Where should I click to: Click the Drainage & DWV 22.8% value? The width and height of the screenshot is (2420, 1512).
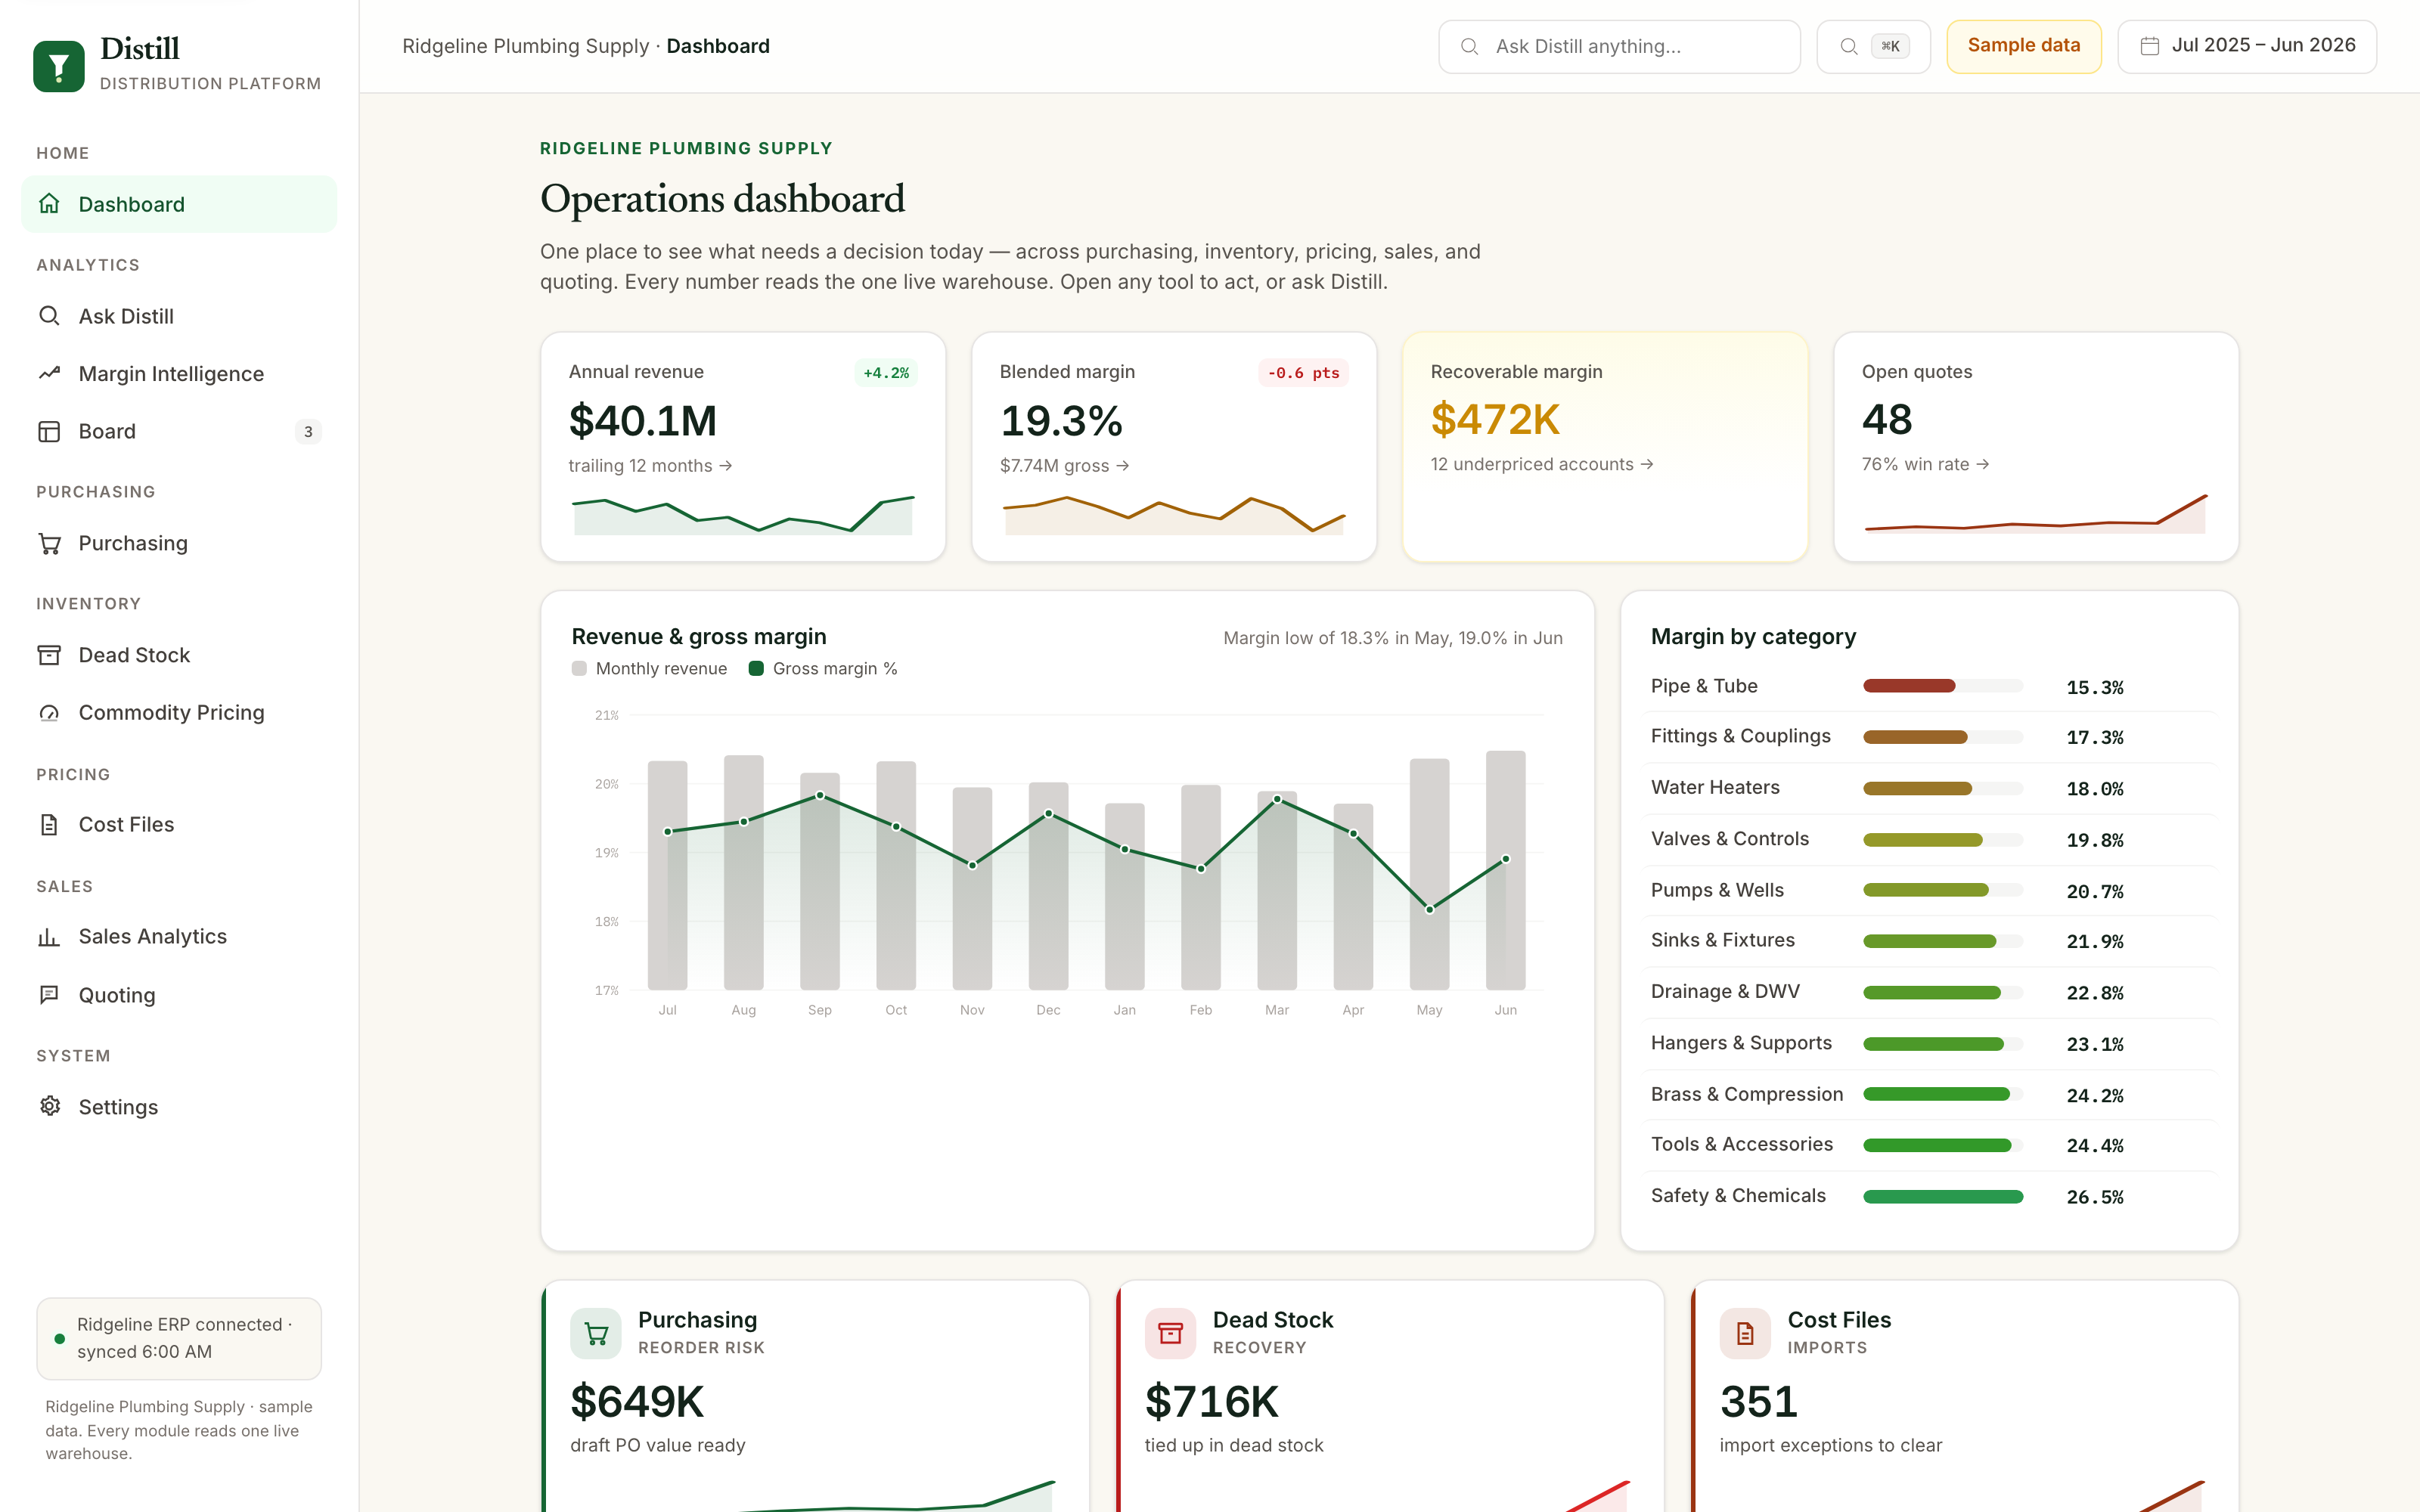pyautogui.click(x=2094, y=993)
